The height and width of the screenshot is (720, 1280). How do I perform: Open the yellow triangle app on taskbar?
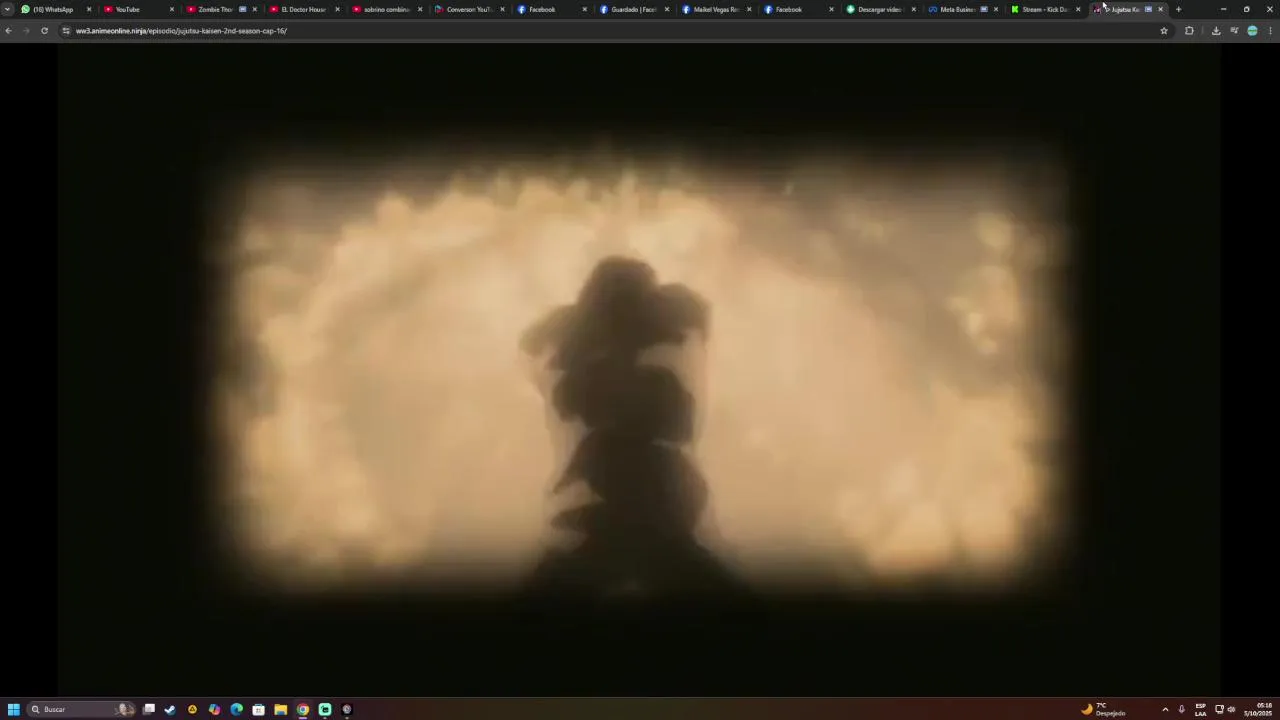click(192, 709)
